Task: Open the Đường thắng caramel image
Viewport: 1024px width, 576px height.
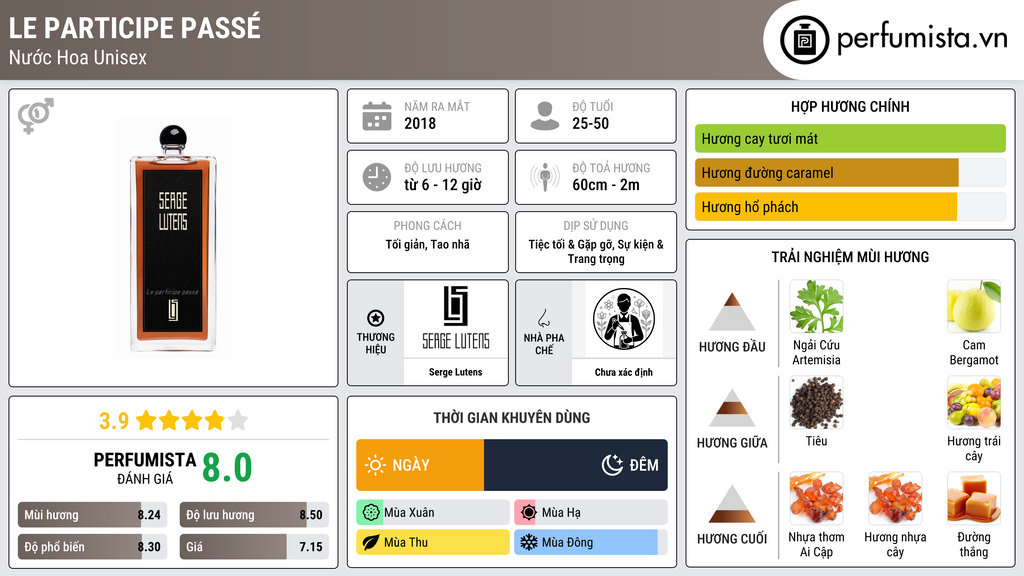Action: [x=974, y=499]
